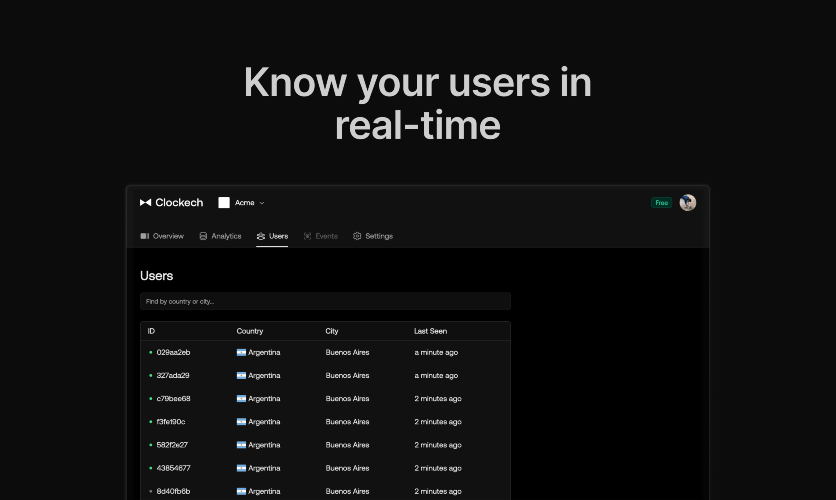Click the Settings gear icon
This screenshot has width=836, height=500.
pos(357,236)
